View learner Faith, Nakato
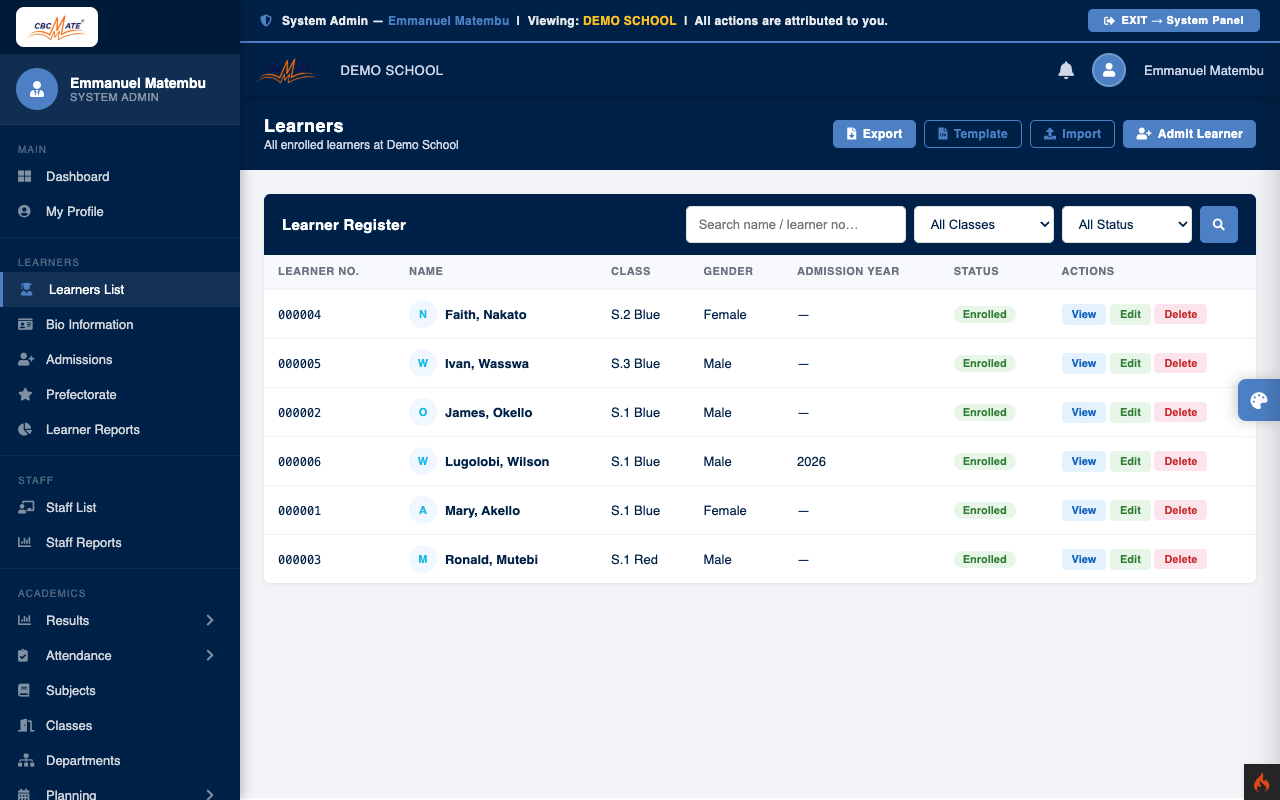Viewport: 1280px width, 800px height. [x=1084, y=314]
